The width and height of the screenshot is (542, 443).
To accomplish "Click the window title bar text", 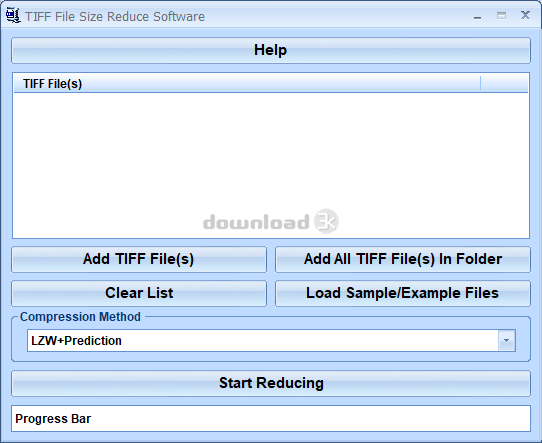I will pyautogui.click(x=115, y=17).
